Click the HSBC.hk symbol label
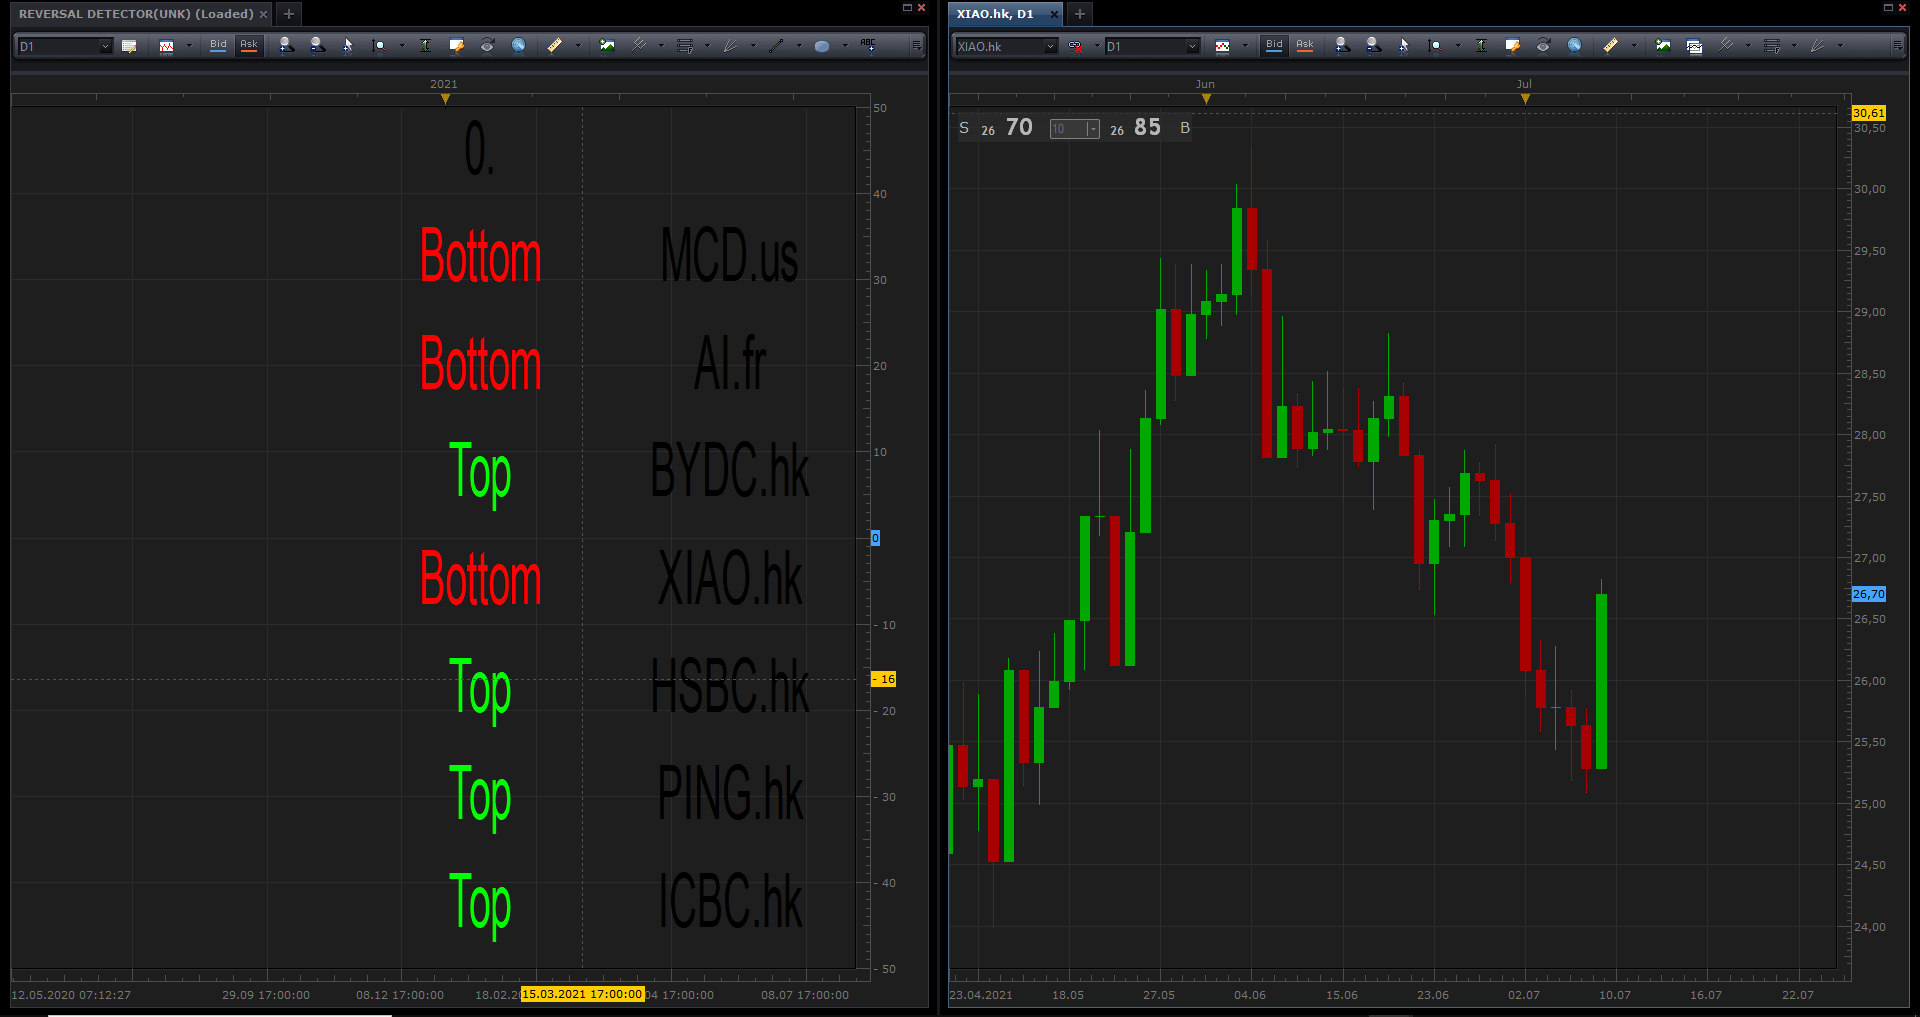Viewport: 1920px width, 1017px height. 730,687
